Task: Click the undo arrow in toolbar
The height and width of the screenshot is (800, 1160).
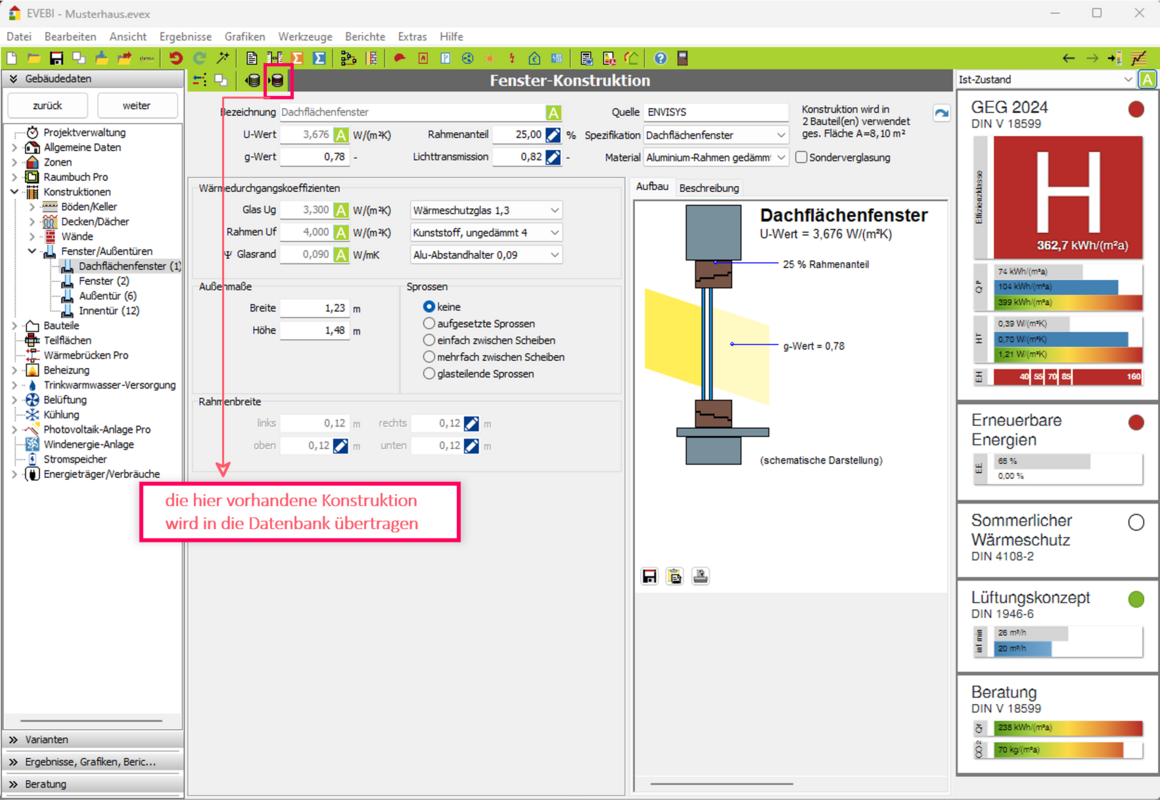Action: tap(176, 58)
